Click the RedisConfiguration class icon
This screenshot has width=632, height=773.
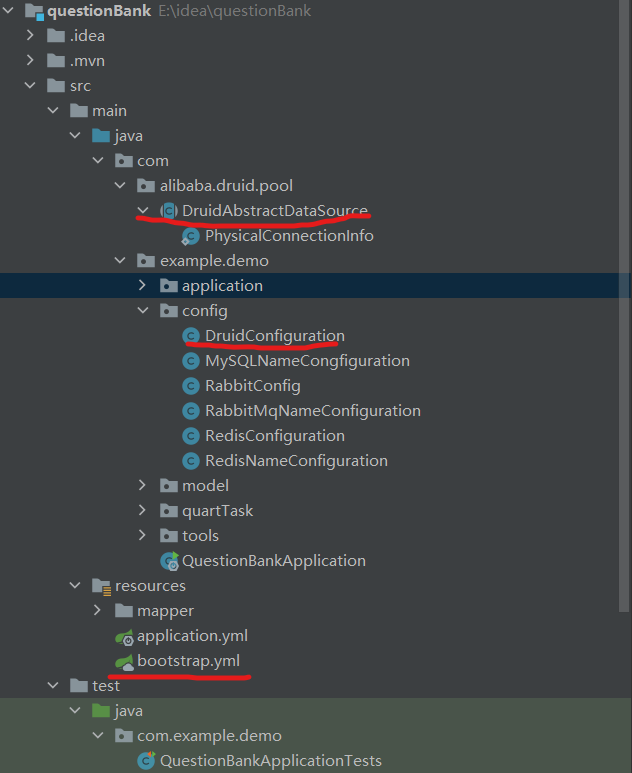pyautogui.click(x=191, y=436)
